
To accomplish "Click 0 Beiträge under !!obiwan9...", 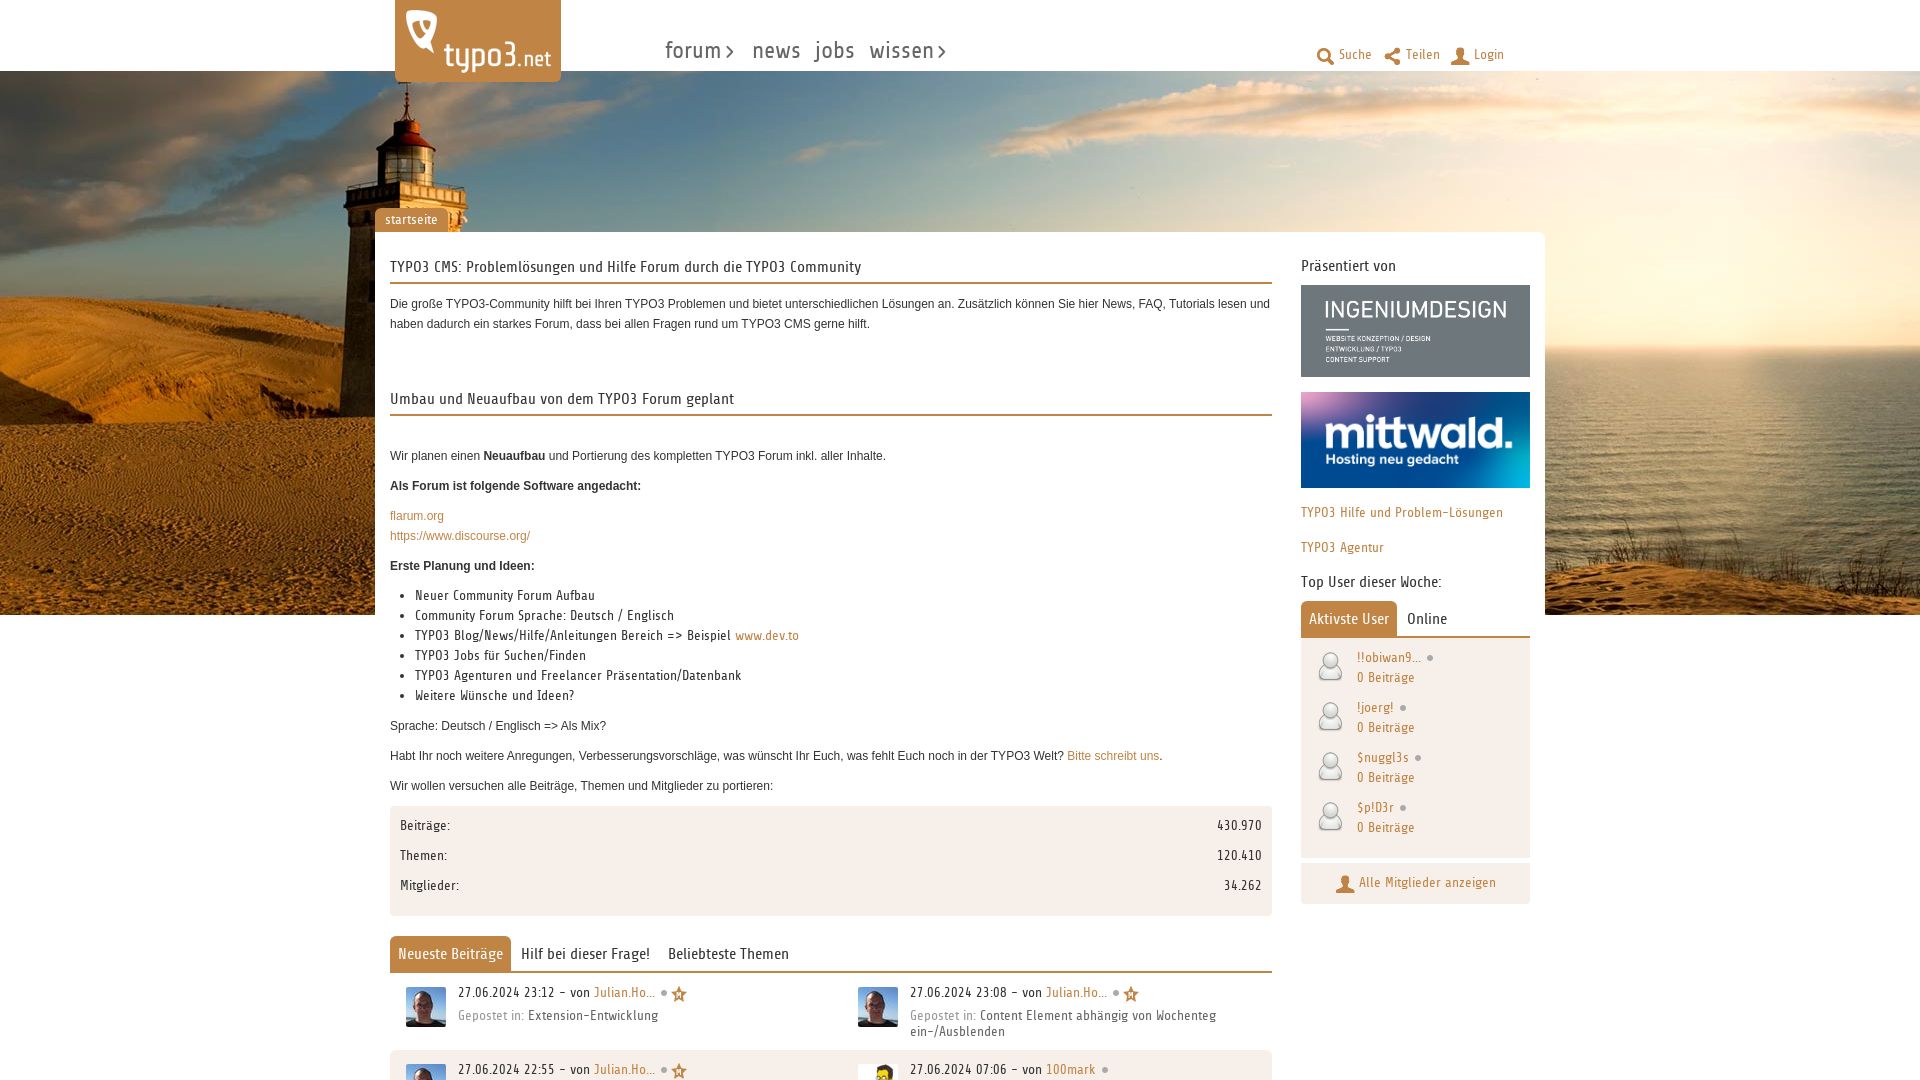I will [x=1386, y=678].
